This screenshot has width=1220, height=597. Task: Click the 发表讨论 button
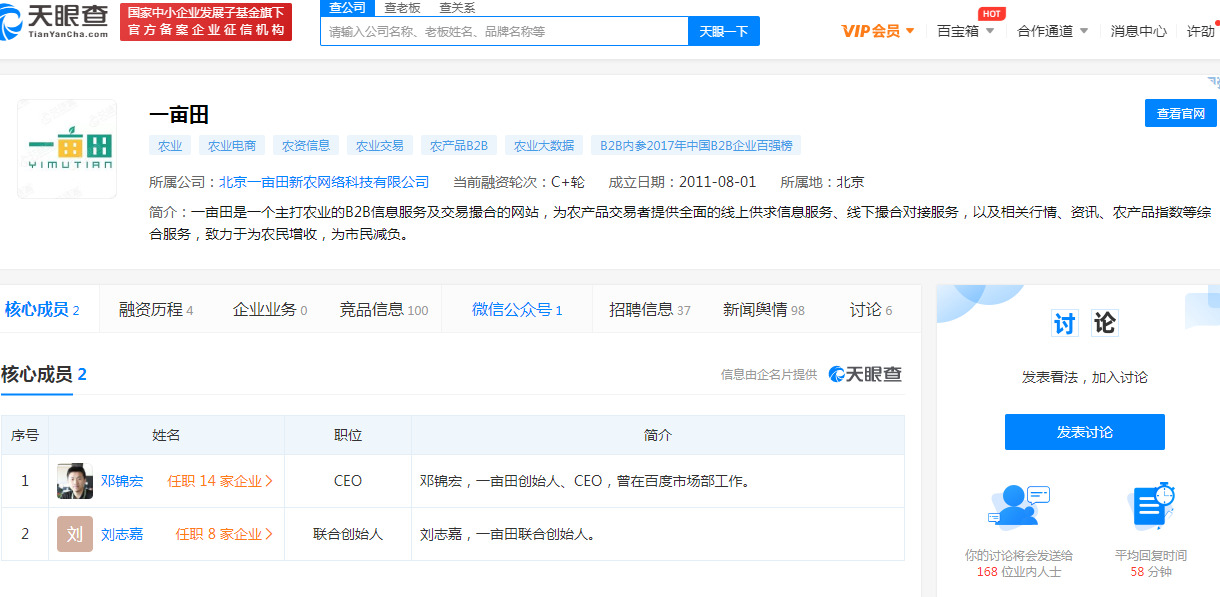click(1085, 432)
